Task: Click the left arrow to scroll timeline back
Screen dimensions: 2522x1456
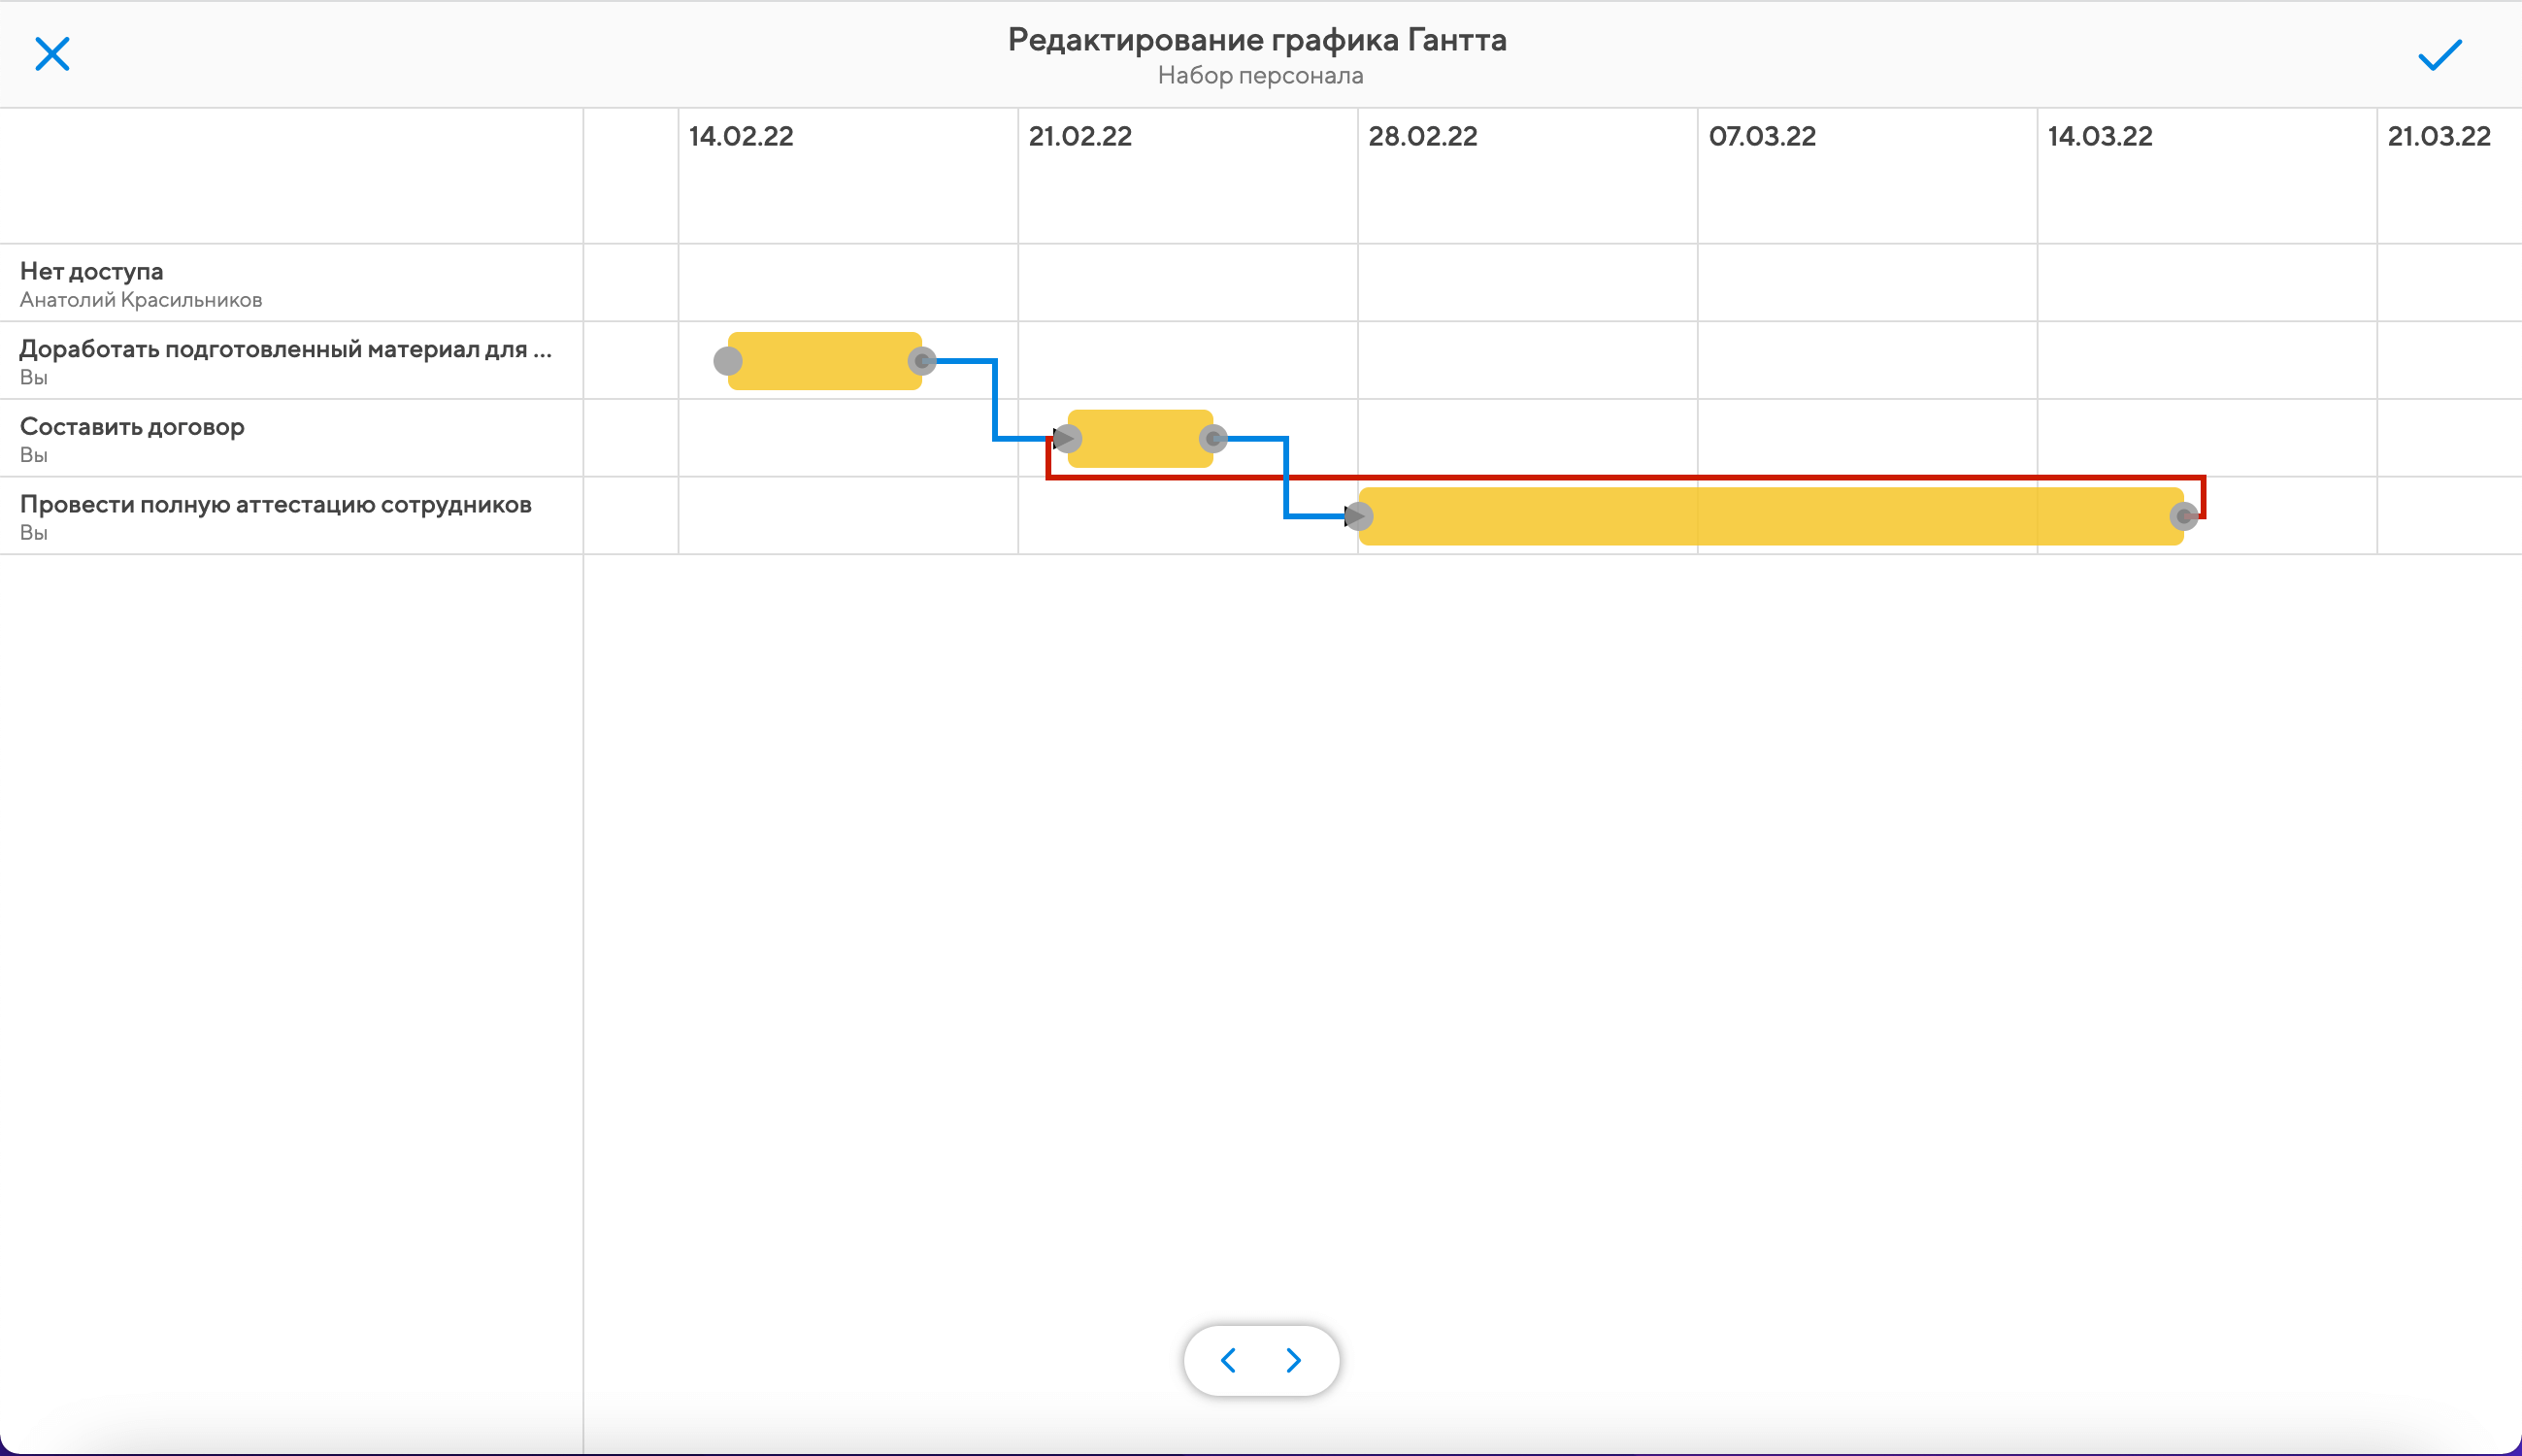Action: click(x=1229, y=1360)
